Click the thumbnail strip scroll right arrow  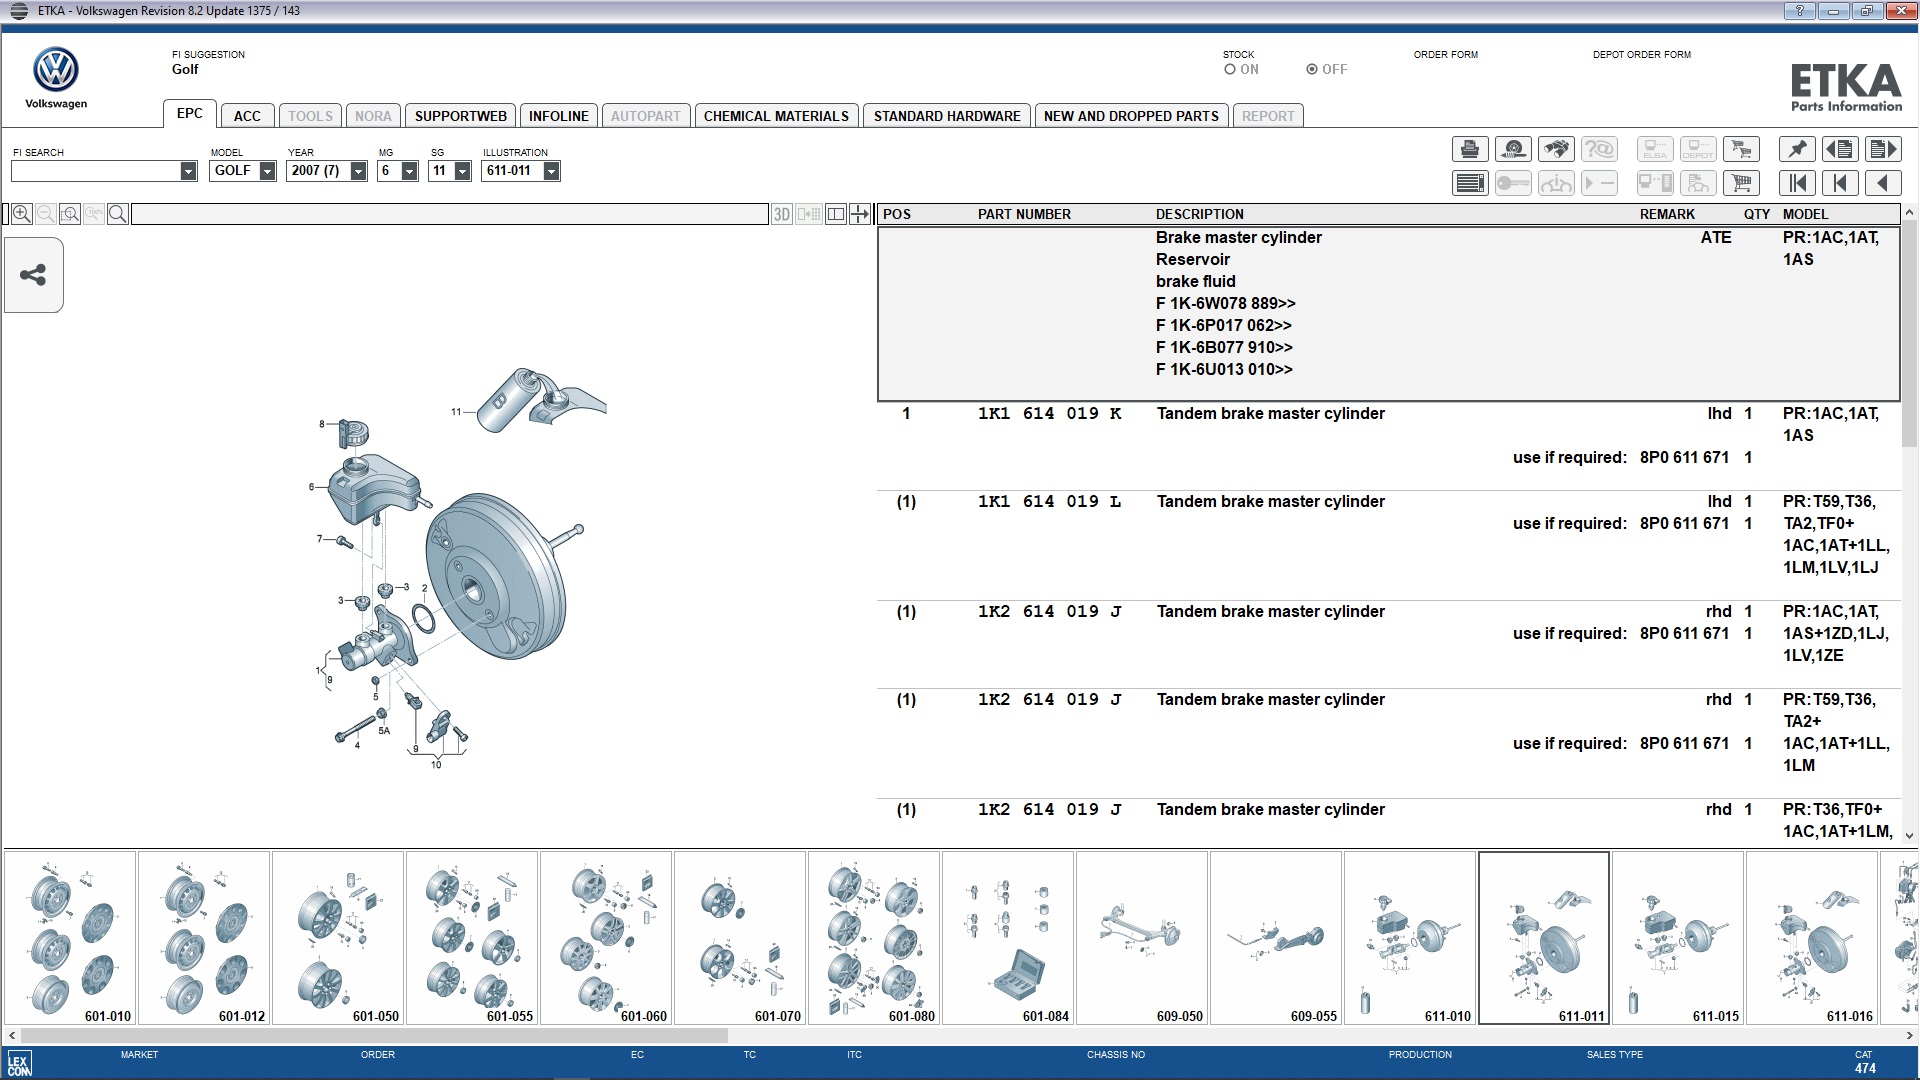(x=1909, y=1036)
